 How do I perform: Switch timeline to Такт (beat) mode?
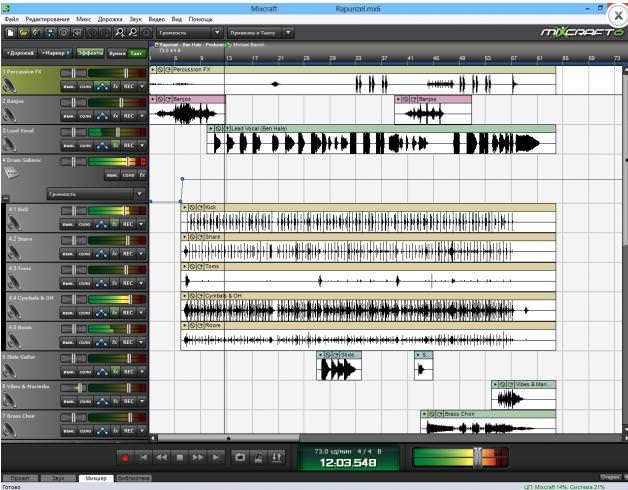137,53
